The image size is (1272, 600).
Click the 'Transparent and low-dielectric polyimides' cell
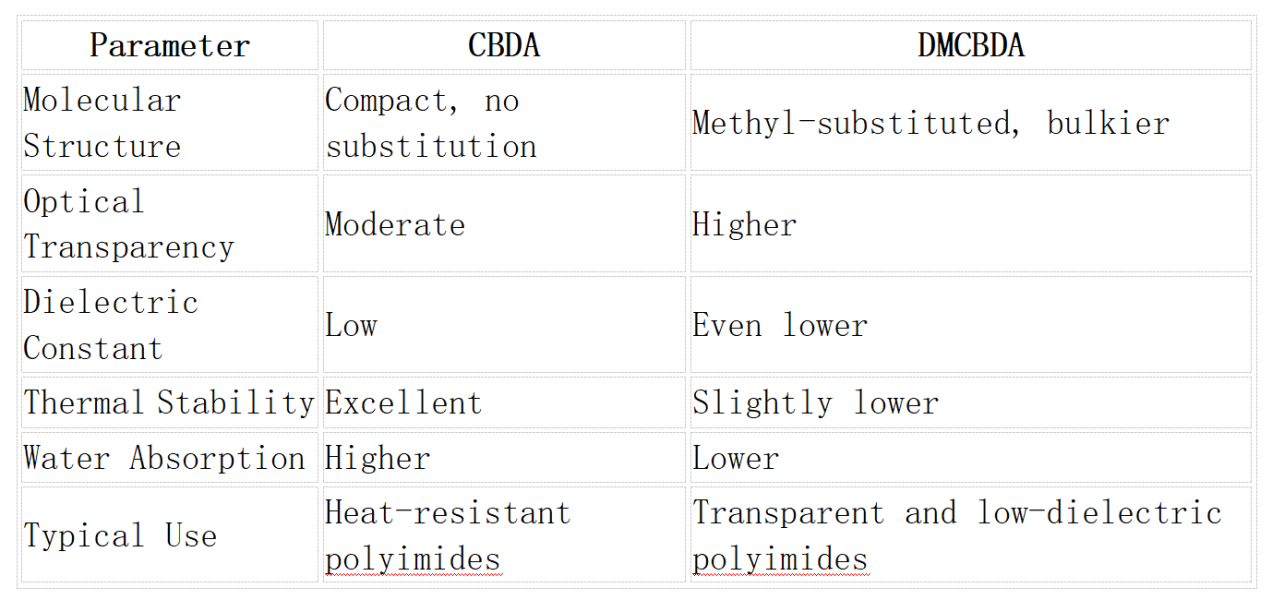click(970, 534)
